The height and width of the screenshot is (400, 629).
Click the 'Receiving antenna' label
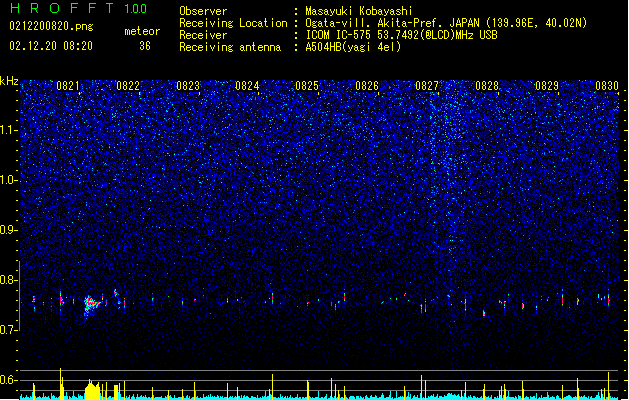230,47
